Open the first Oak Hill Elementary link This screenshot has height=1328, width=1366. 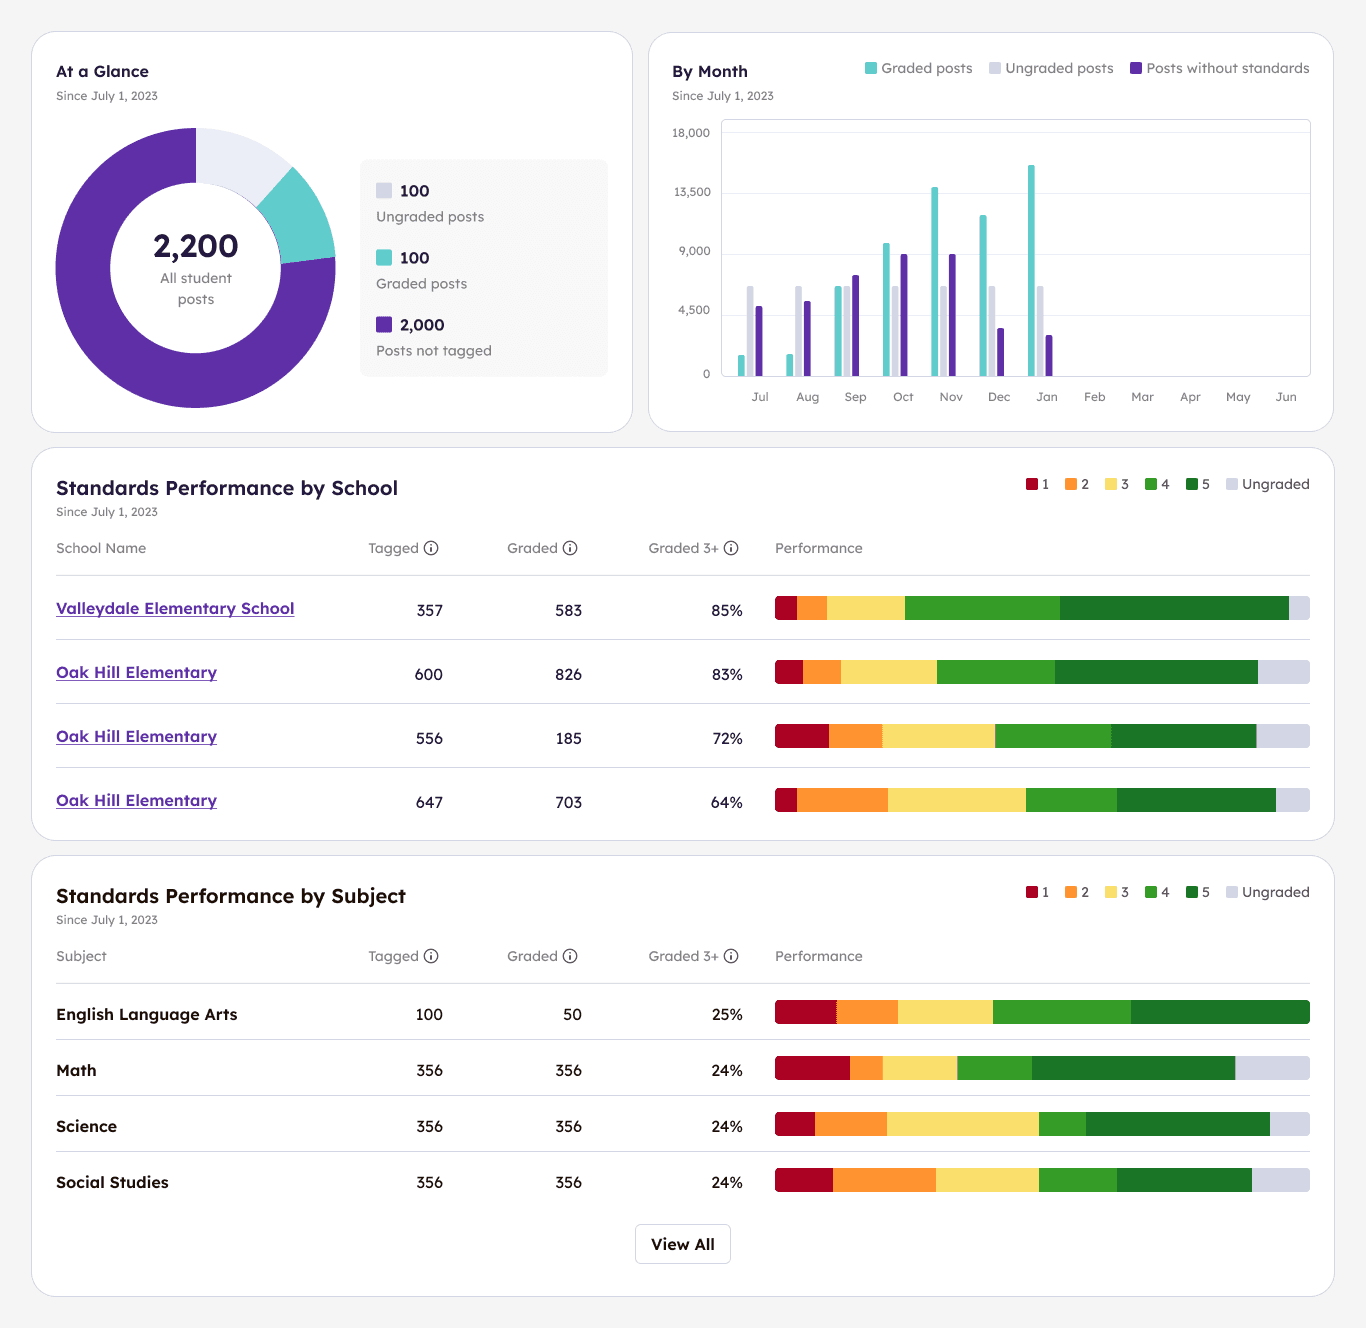pyautogui.click(x=136, y=672)
